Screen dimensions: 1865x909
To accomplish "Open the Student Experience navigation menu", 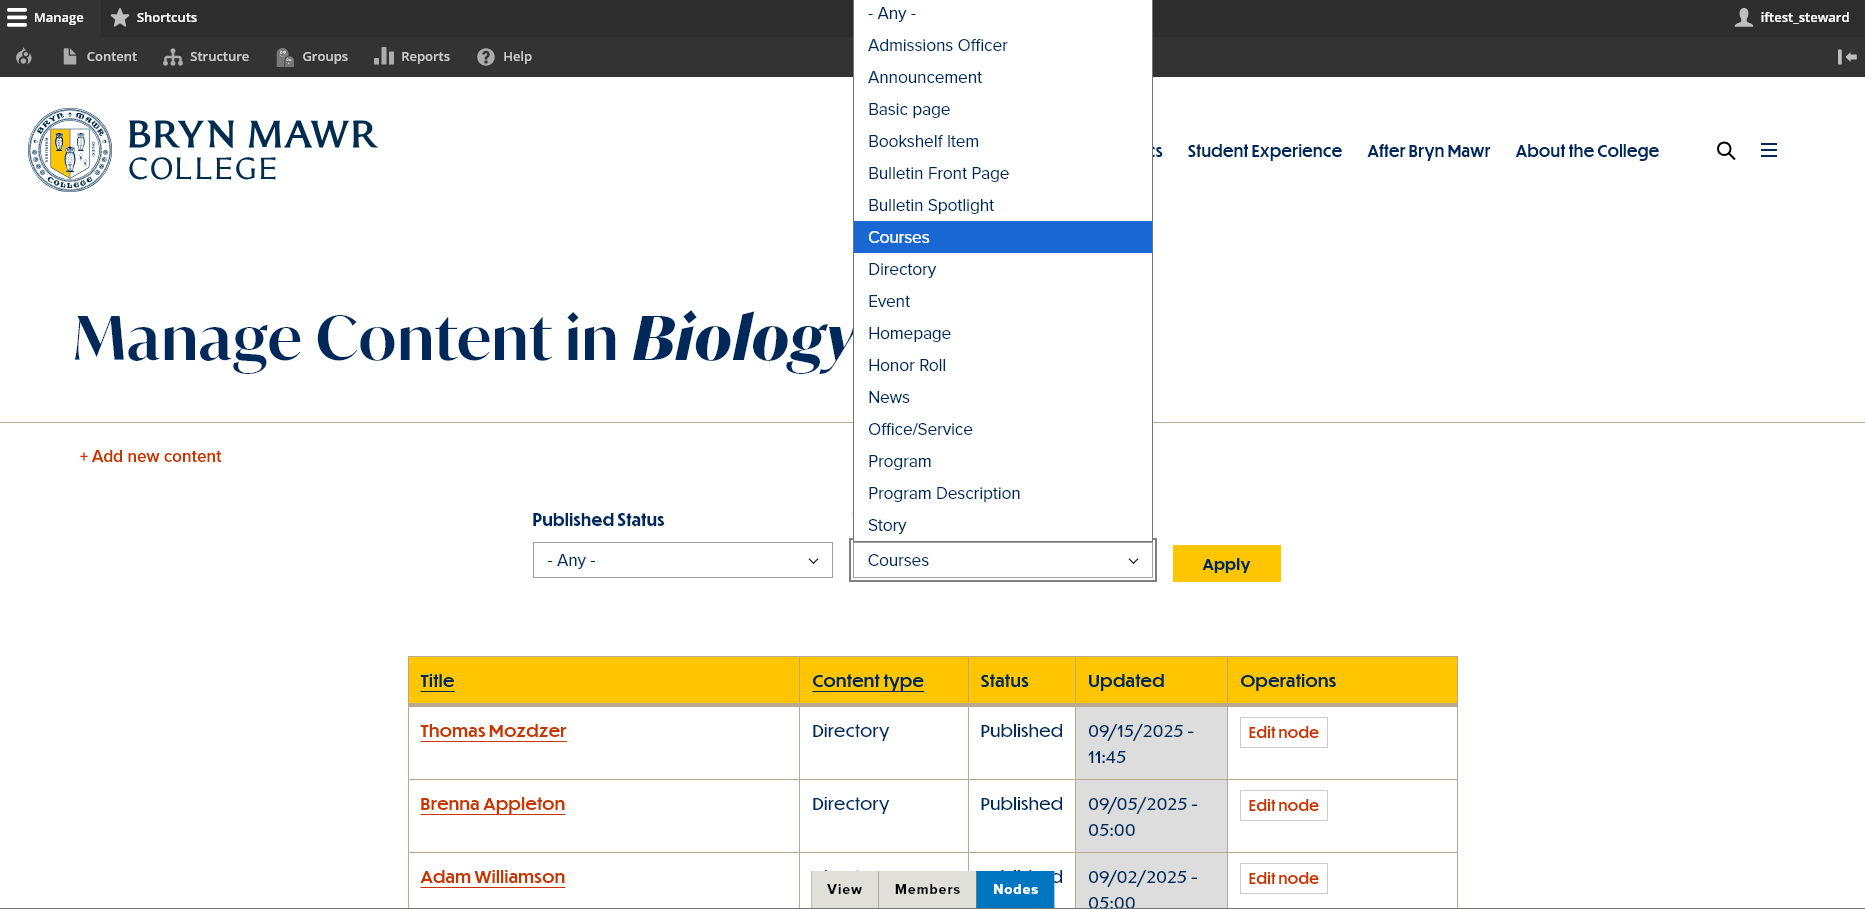I will click(1264, 150).
